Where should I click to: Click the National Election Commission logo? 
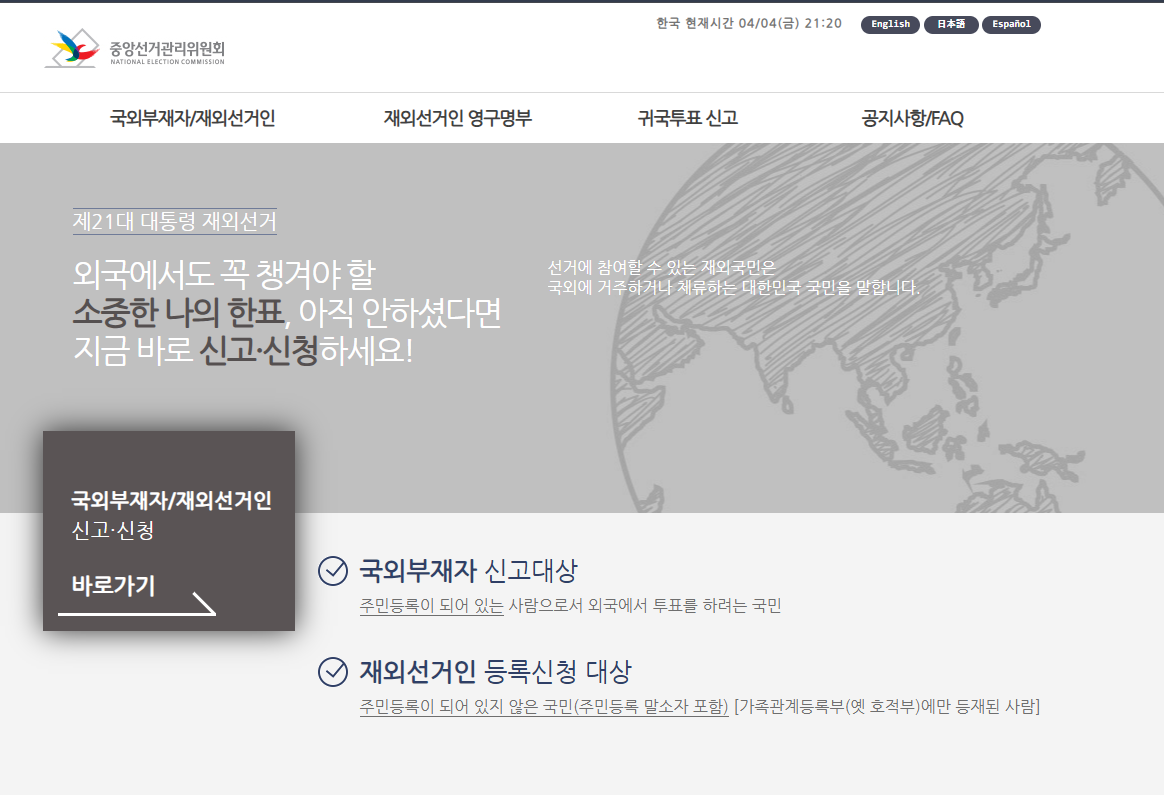(x=134, y=48)
